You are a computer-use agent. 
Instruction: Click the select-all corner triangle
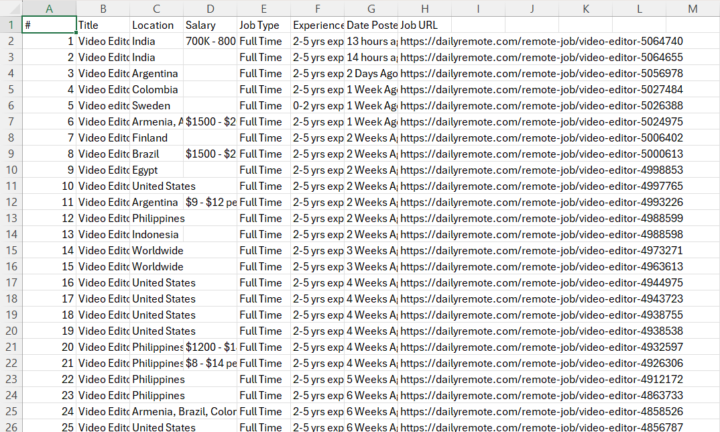click(x=11, y=8)
